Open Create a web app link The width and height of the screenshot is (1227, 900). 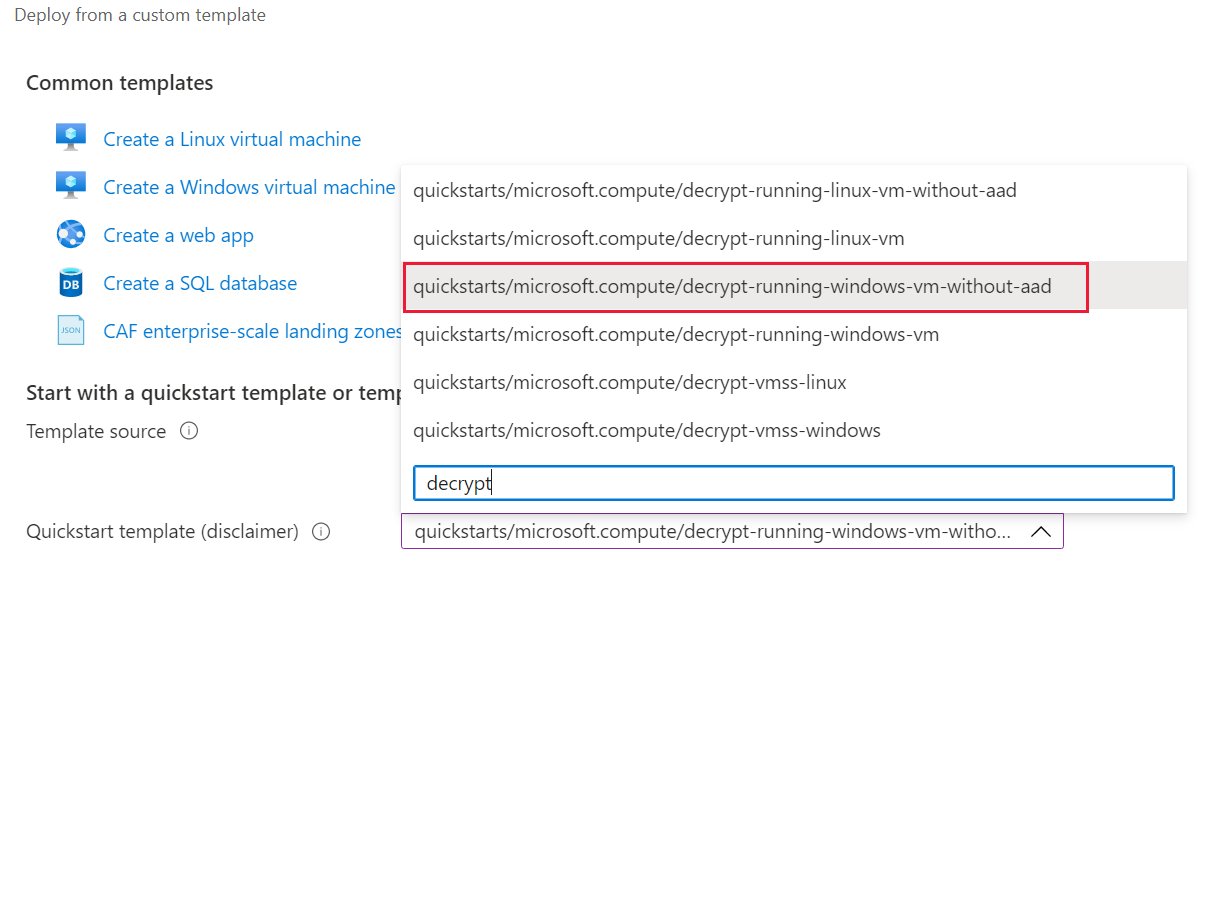[179, 235]
